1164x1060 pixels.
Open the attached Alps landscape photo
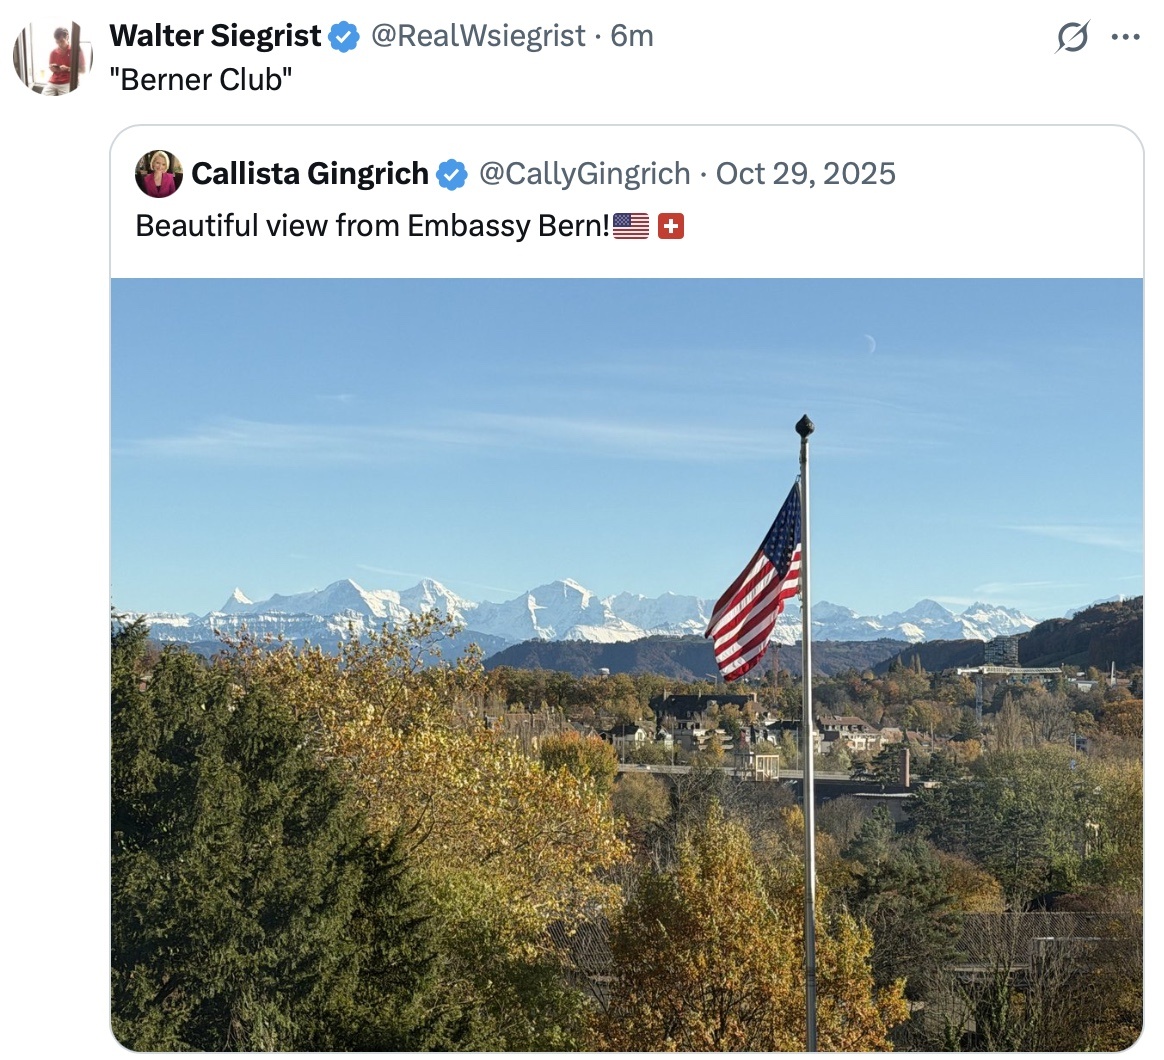click(627, 664)
